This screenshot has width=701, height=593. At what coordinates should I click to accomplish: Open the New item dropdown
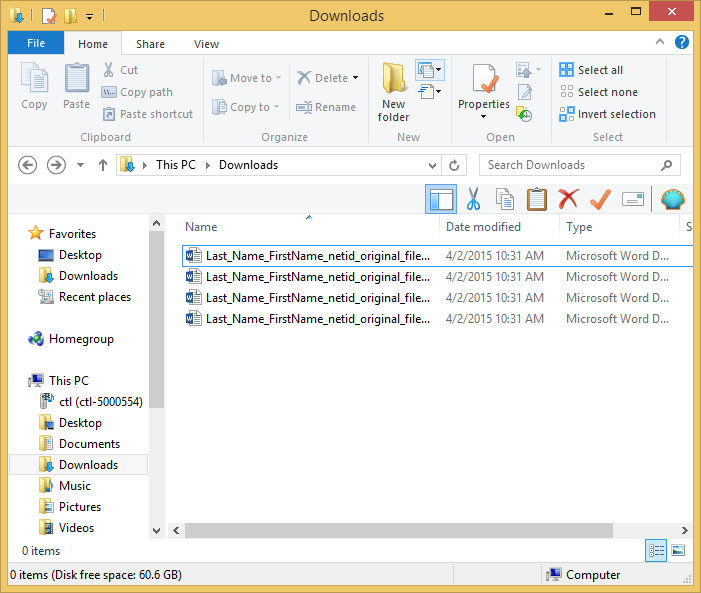point(430,69)
